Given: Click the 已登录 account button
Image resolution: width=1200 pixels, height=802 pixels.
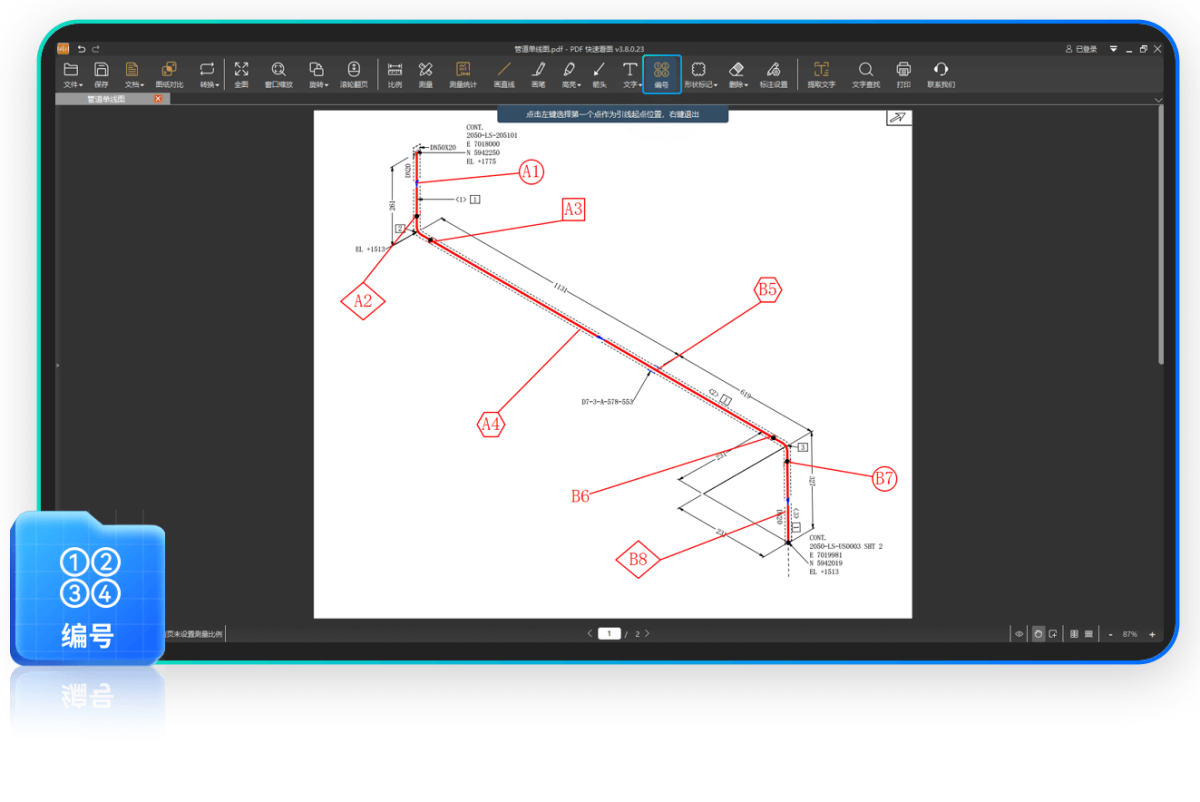Looking at the screenshot, I should [x=1082, y=49].
